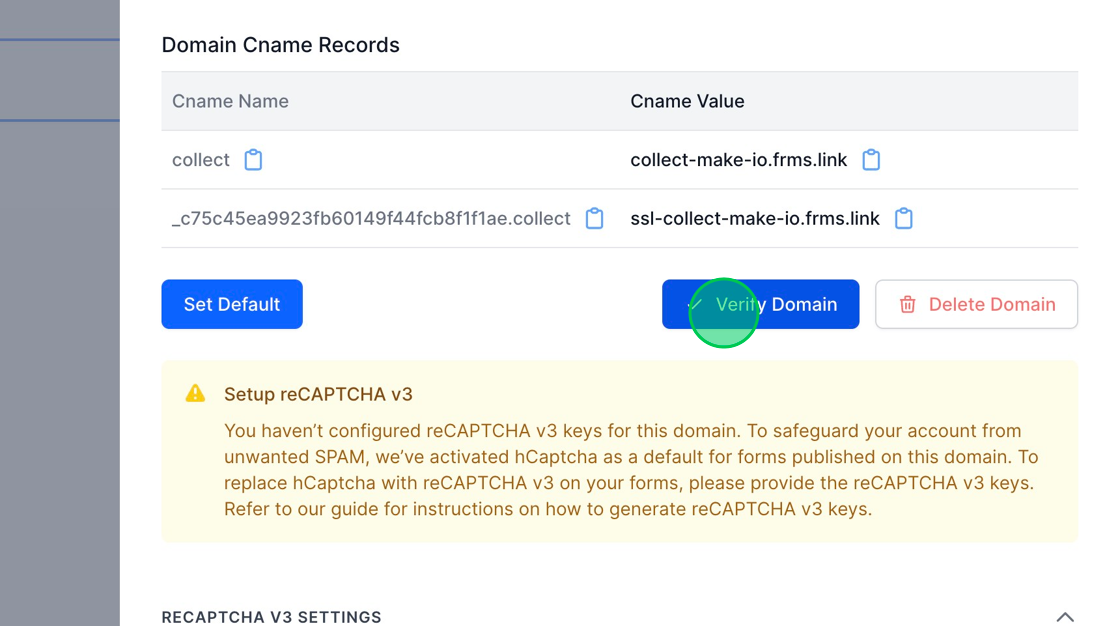
Task: Click the Set Default button
Action: click(231, 304)
